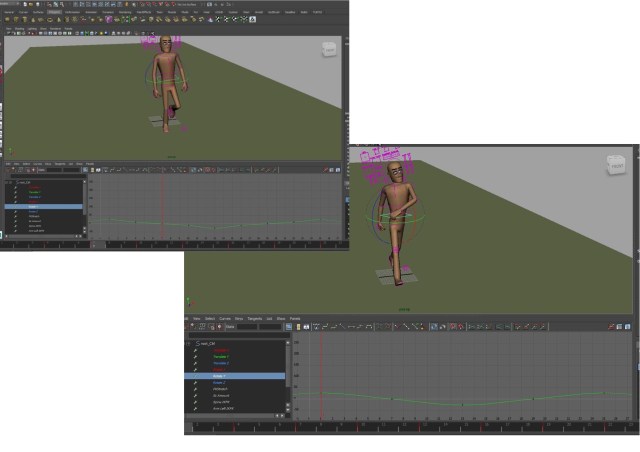This screenshot has height=452, width=640.
Task: Select highlighted 'Rotate Y' row in lower outliner
Action: 235,376
